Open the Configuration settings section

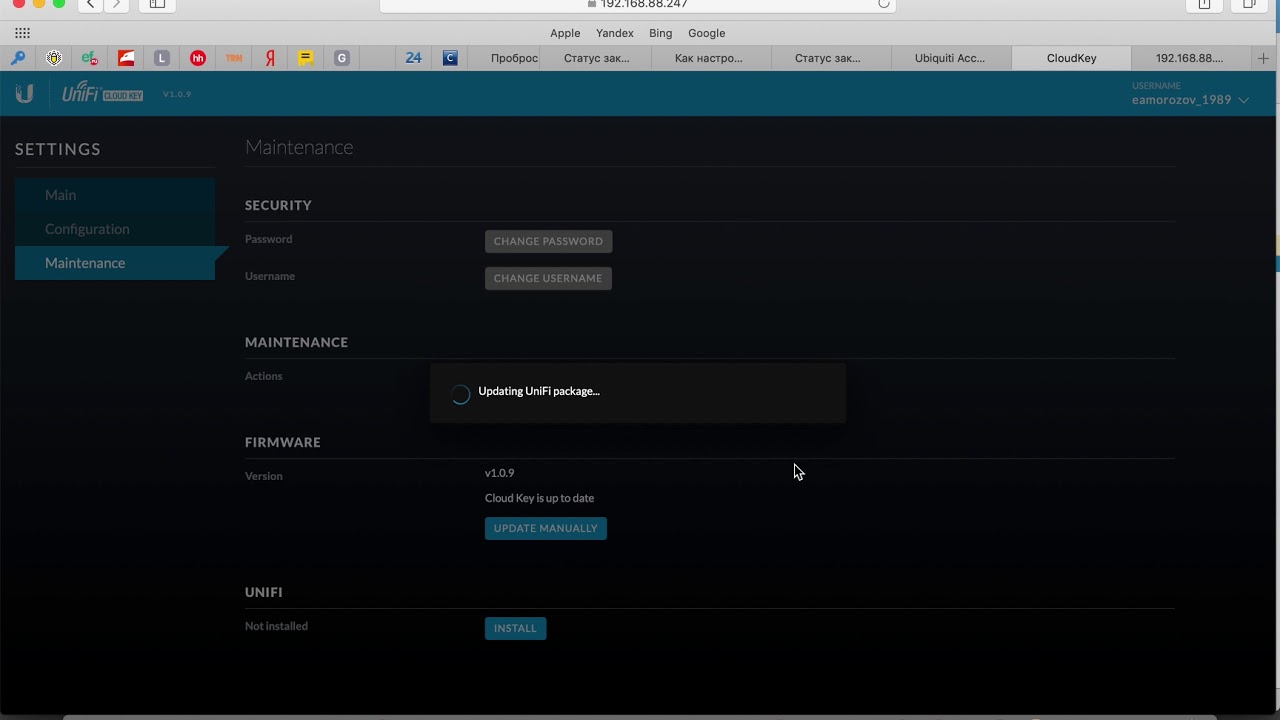[115, 229]
